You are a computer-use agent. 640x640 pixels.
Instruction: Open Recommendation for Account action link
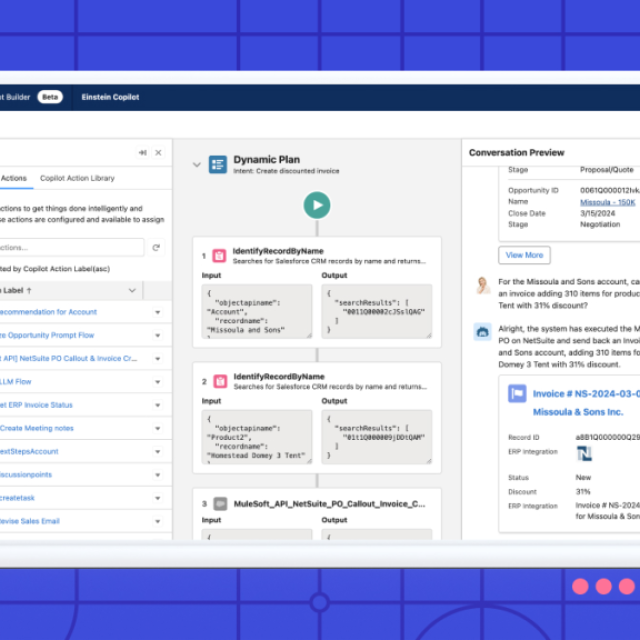pyautogui.click(x=49, y=312)
